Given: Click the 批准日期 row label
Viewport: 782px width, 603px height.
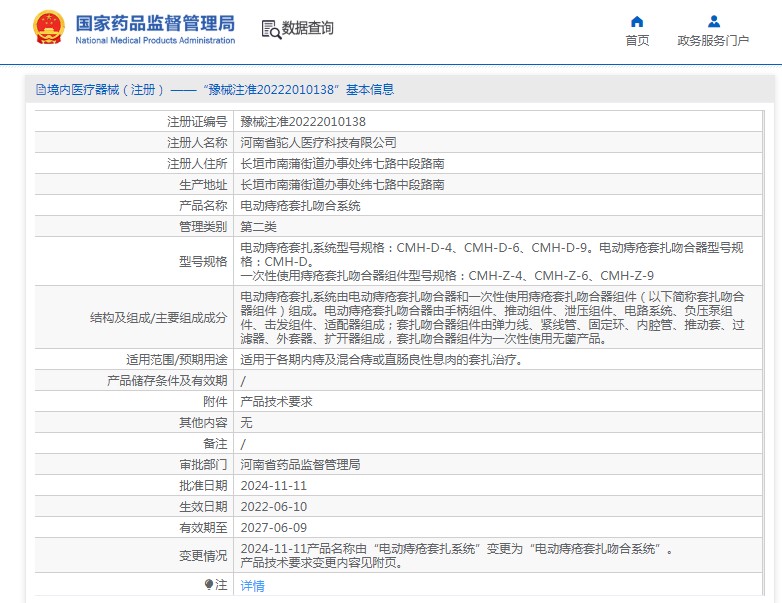Looking at the screenshot, I should point(203,486).
